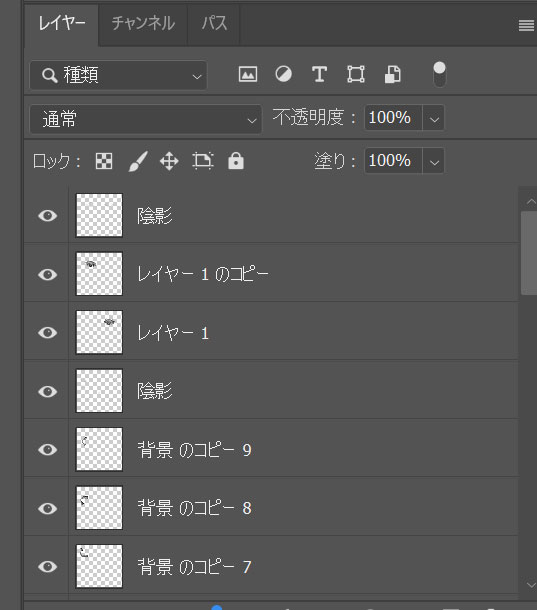Hide the 陰影 layer above レイヤー 1 のコピー
Viewport: 537px width, 610px height.
point(47,216)
